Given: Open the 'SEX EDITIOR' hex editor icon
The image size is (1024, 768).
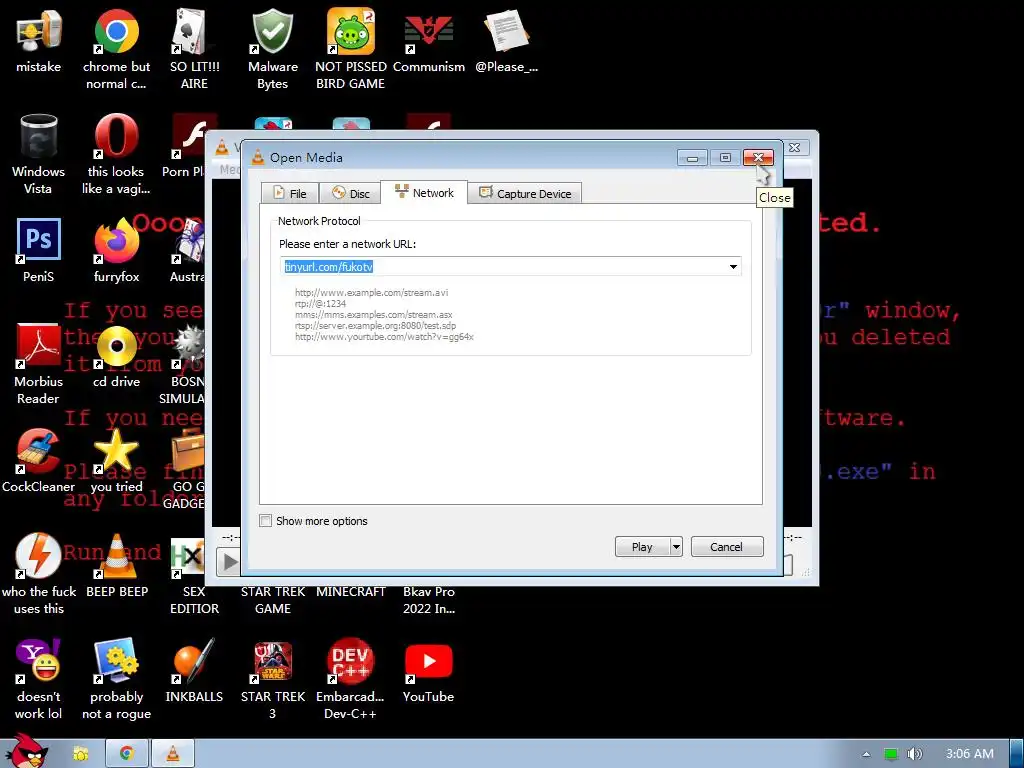Looking at the screenshot, I should (x=194, y=574).
